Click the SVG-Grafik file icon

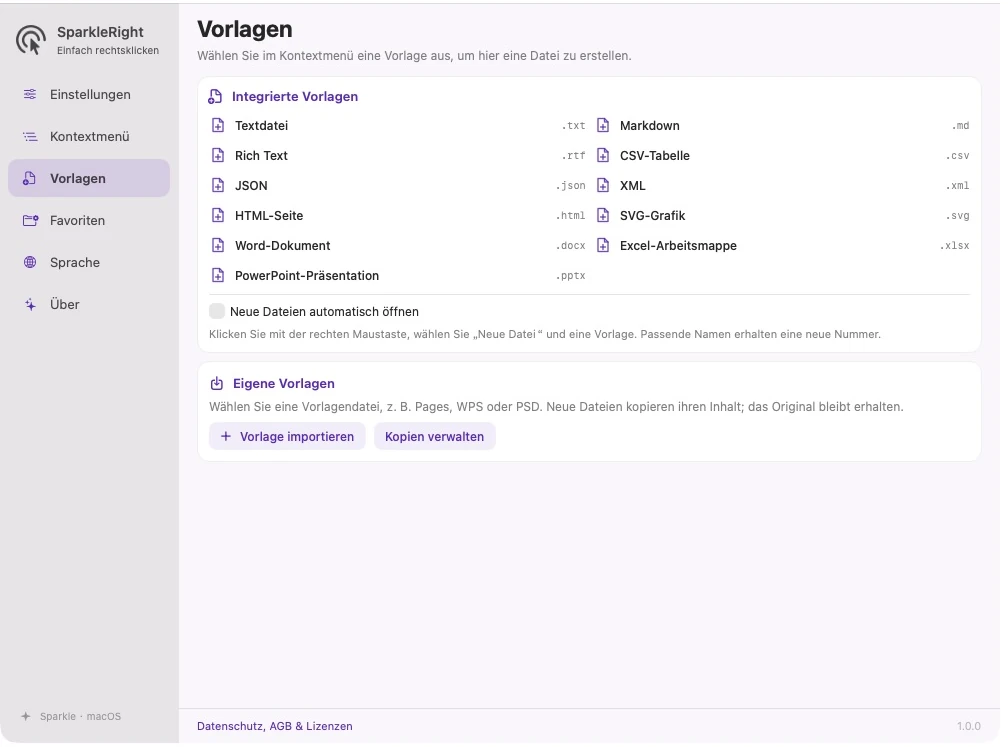pos(603,215)
